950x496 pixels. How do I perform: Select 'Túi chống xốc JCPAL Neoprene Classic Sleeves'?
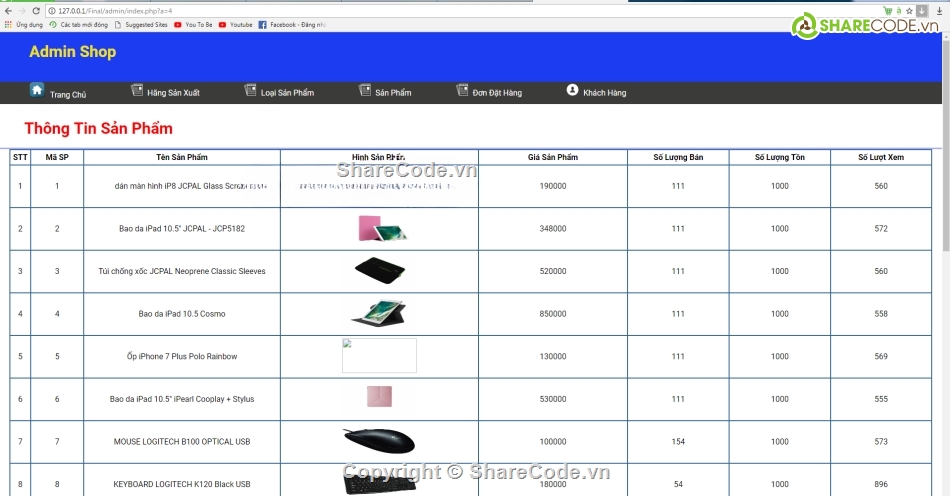pos(182,271)
